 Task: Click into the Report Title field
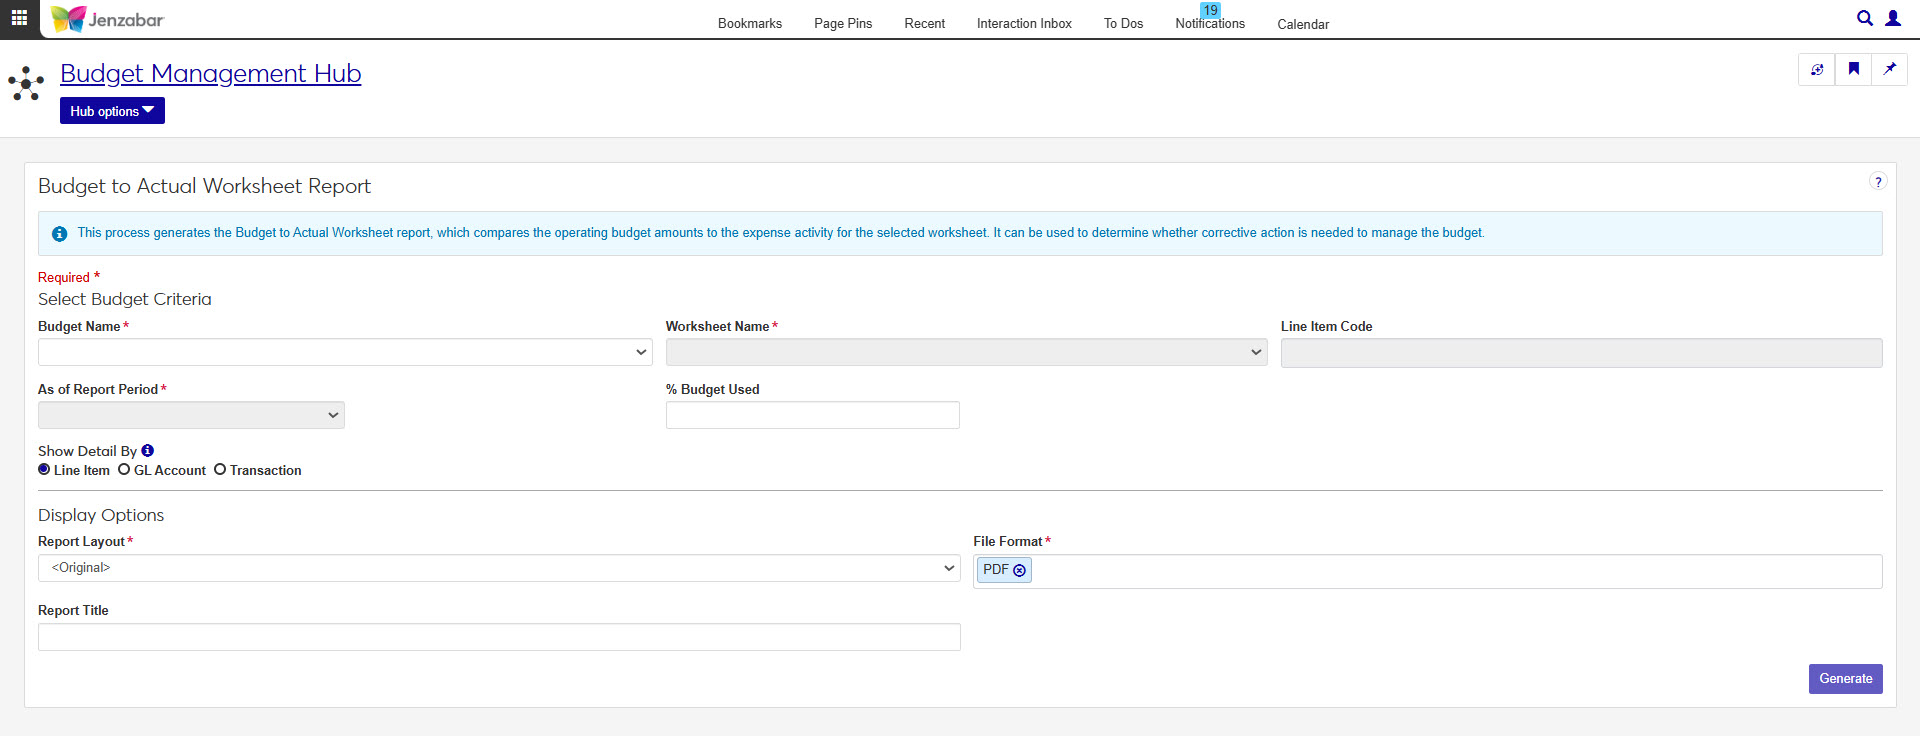pos(499,637)
